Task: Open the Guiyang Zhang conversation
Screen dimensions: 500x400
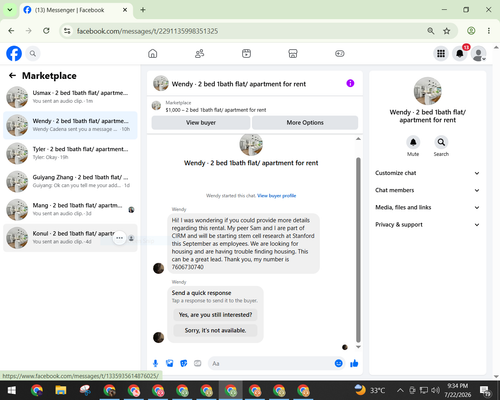Action: [x=70, y=181]
